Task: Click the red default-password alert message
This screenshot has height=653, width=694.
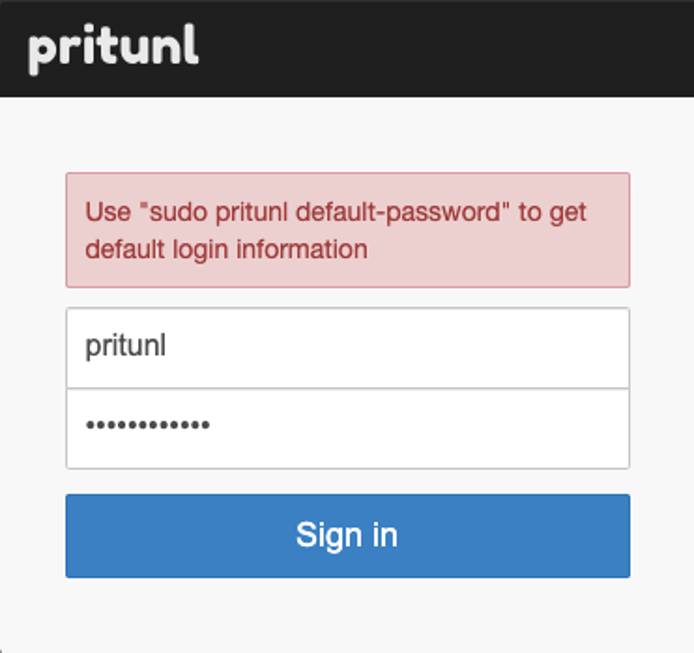Action: click(347, 230)
